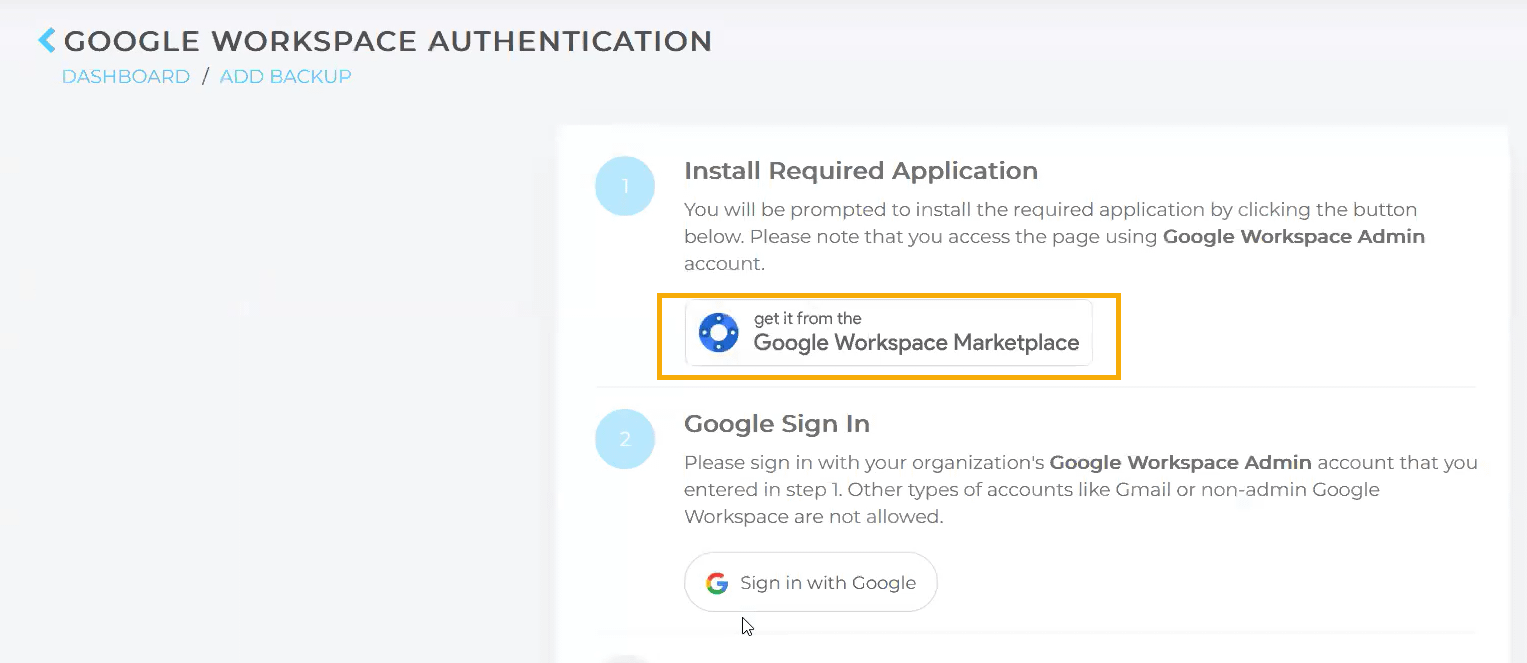The image size is (1527, 663).
Task: Click the blue back chevron arrow
Action: (47, 40)
